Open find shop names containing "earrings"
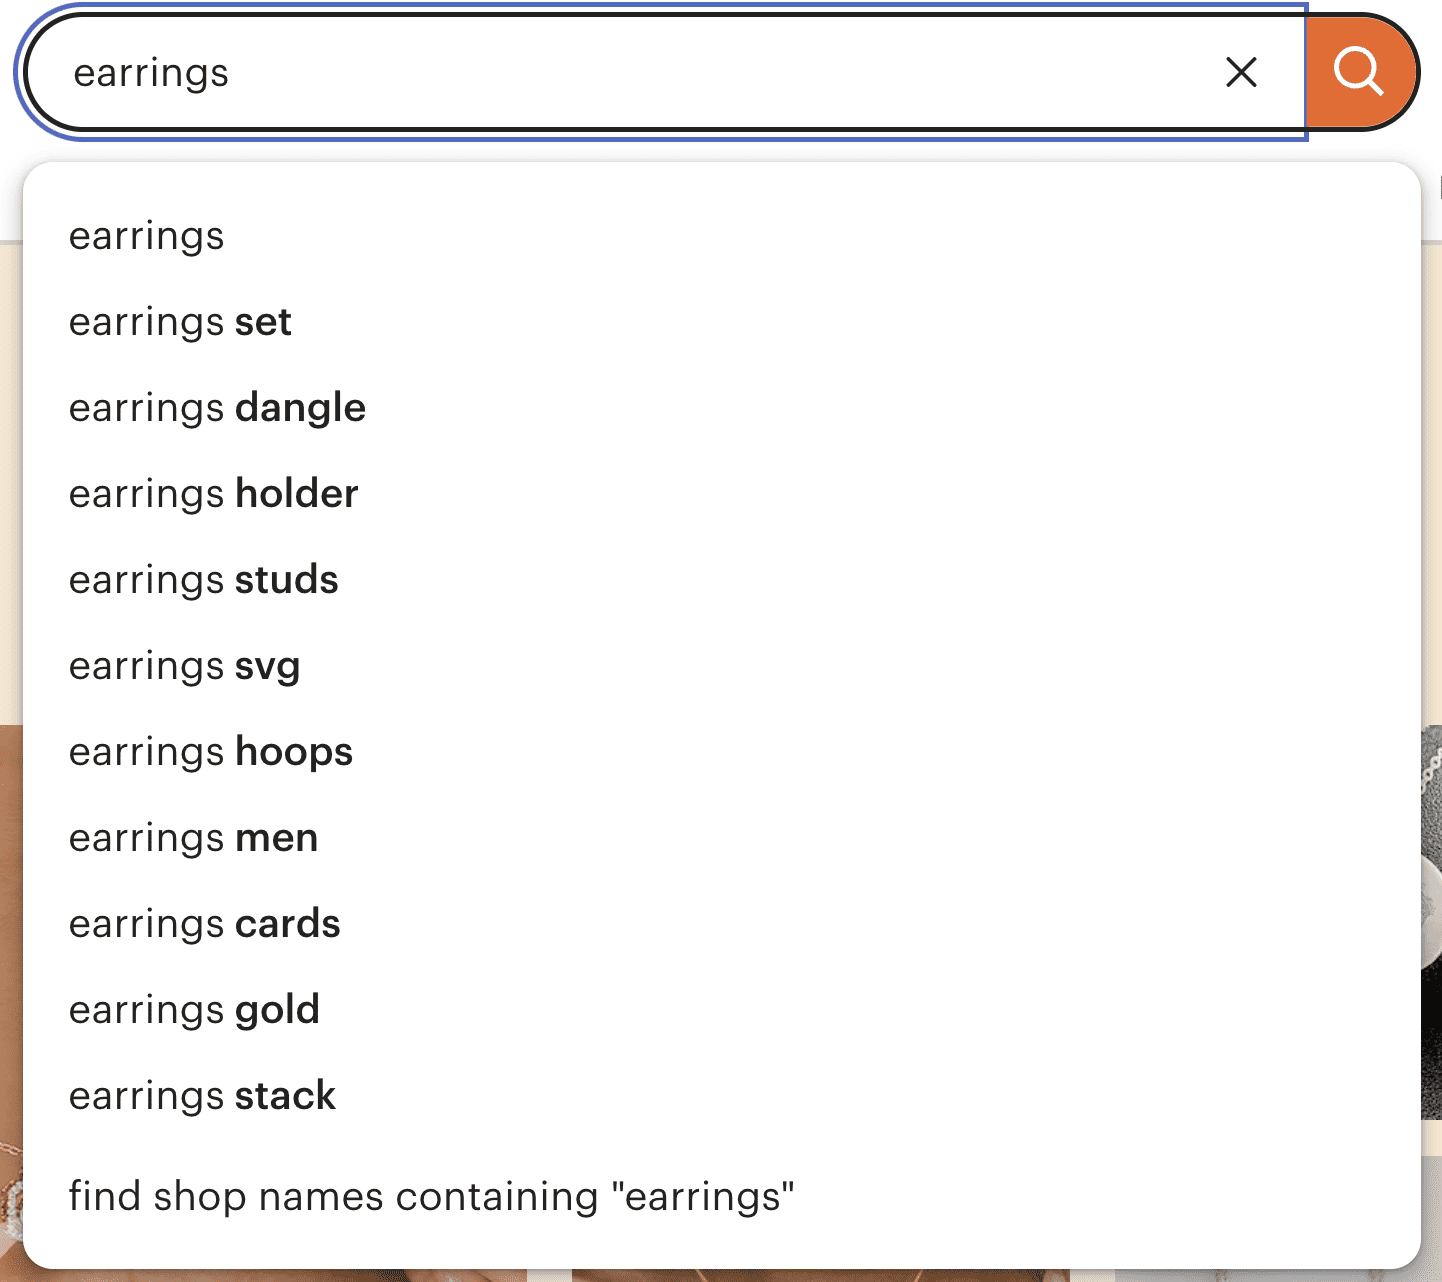 tap(721, 1197)
